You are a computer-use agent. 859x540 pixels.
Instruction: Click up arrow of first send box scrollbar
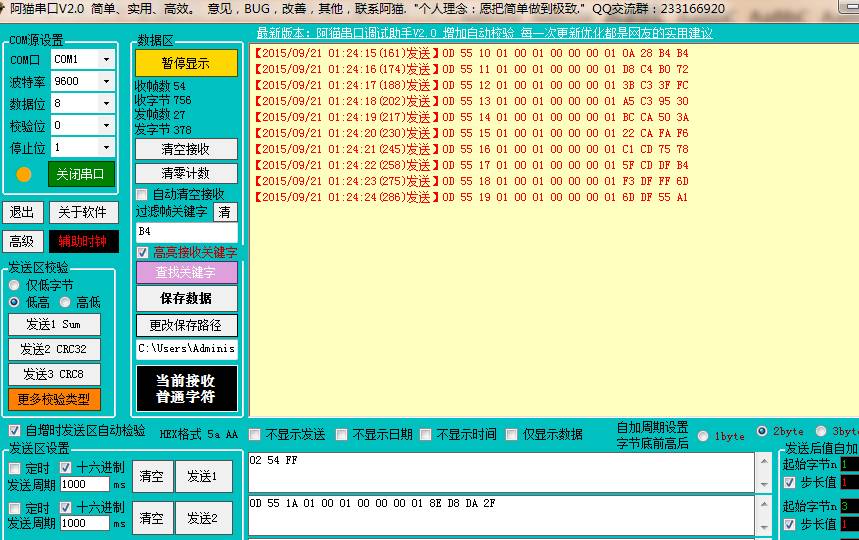(764, 462)
